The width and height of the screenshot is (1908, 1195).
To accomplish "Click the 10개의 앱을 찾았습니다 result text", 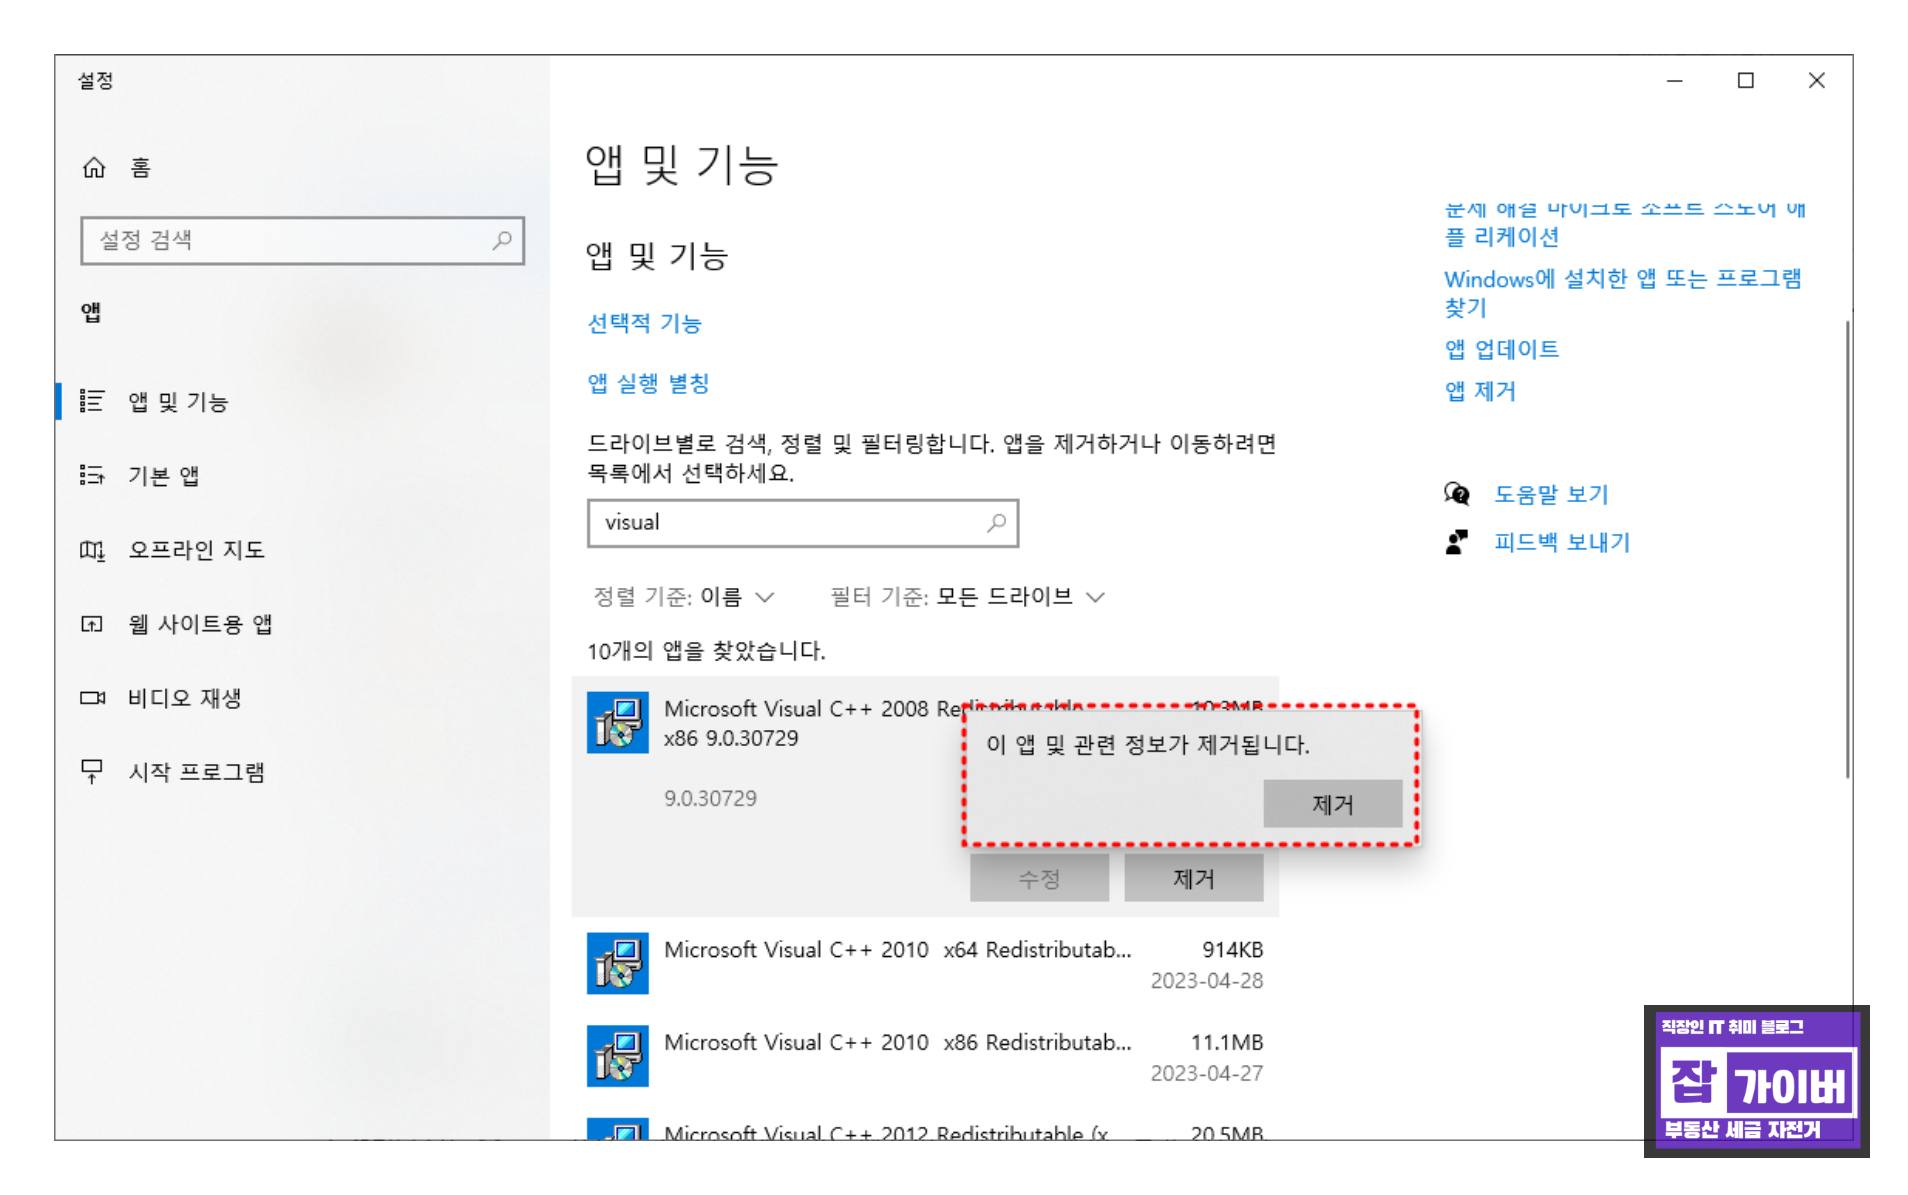I will click(x=706, y=651).
